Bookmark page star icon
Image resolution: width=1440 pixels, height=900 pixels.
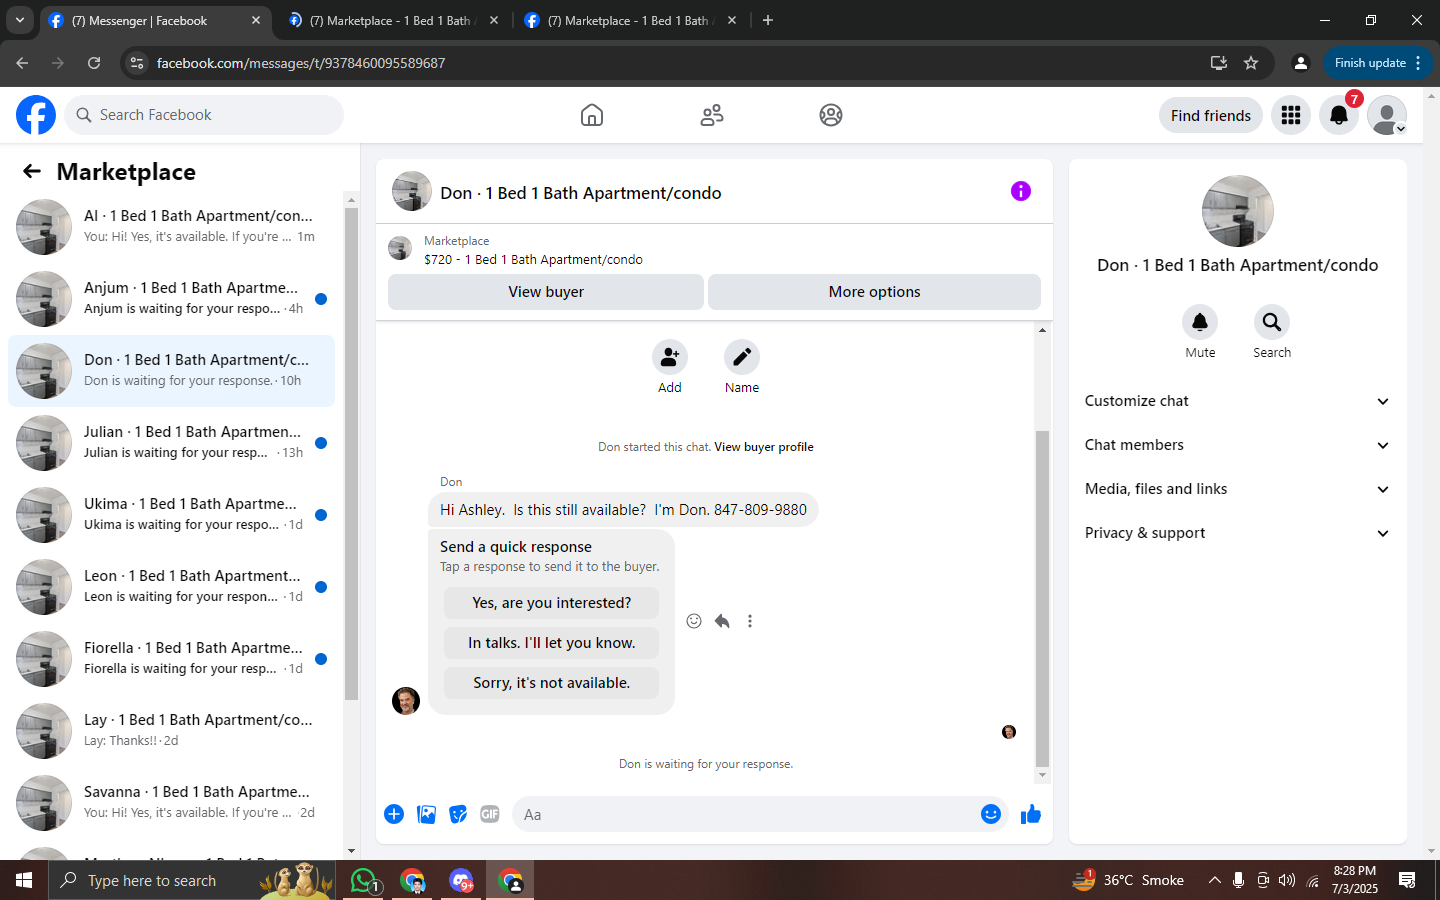pyautogui.click(x=1251, y=63)
